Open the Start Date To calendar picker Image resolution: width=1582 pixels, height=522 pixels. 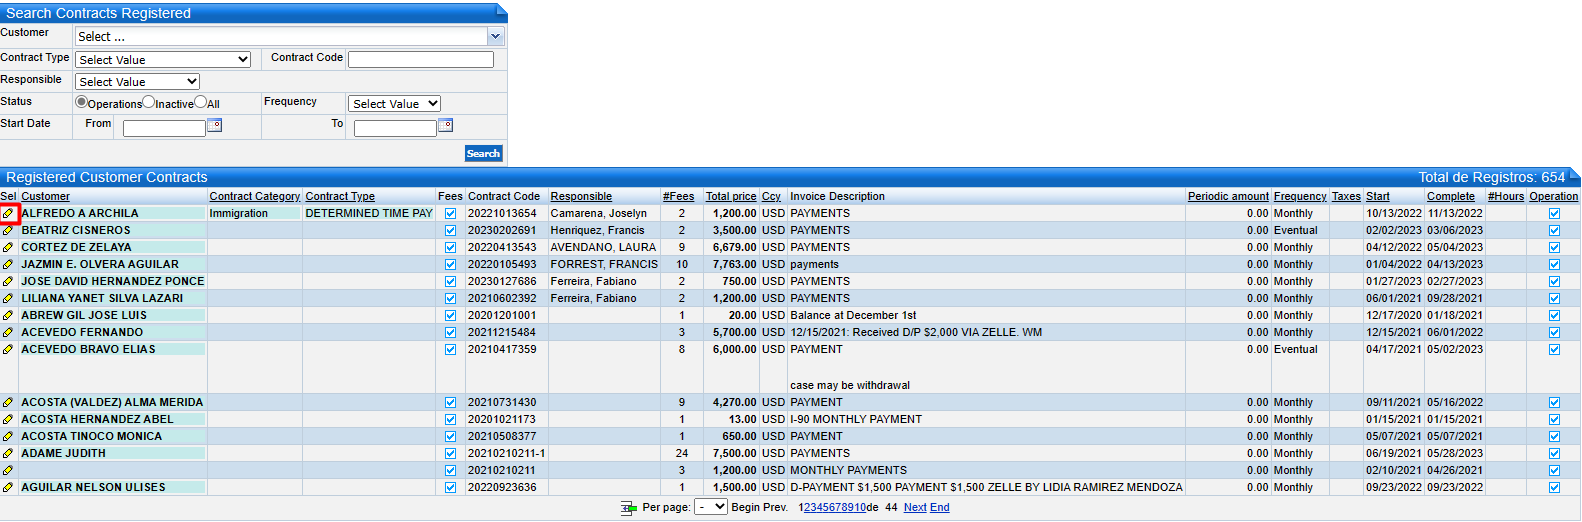pos(446,126)
